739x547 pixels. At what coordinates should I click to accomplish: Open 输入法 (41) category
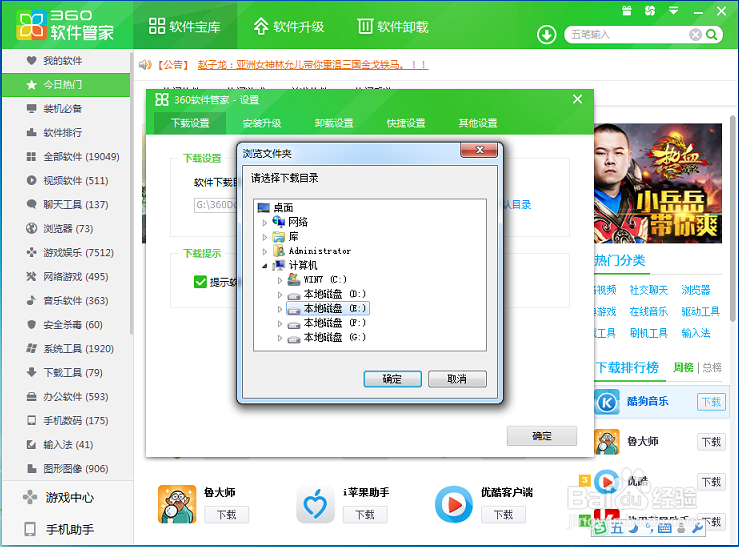[x=66, y=445]
